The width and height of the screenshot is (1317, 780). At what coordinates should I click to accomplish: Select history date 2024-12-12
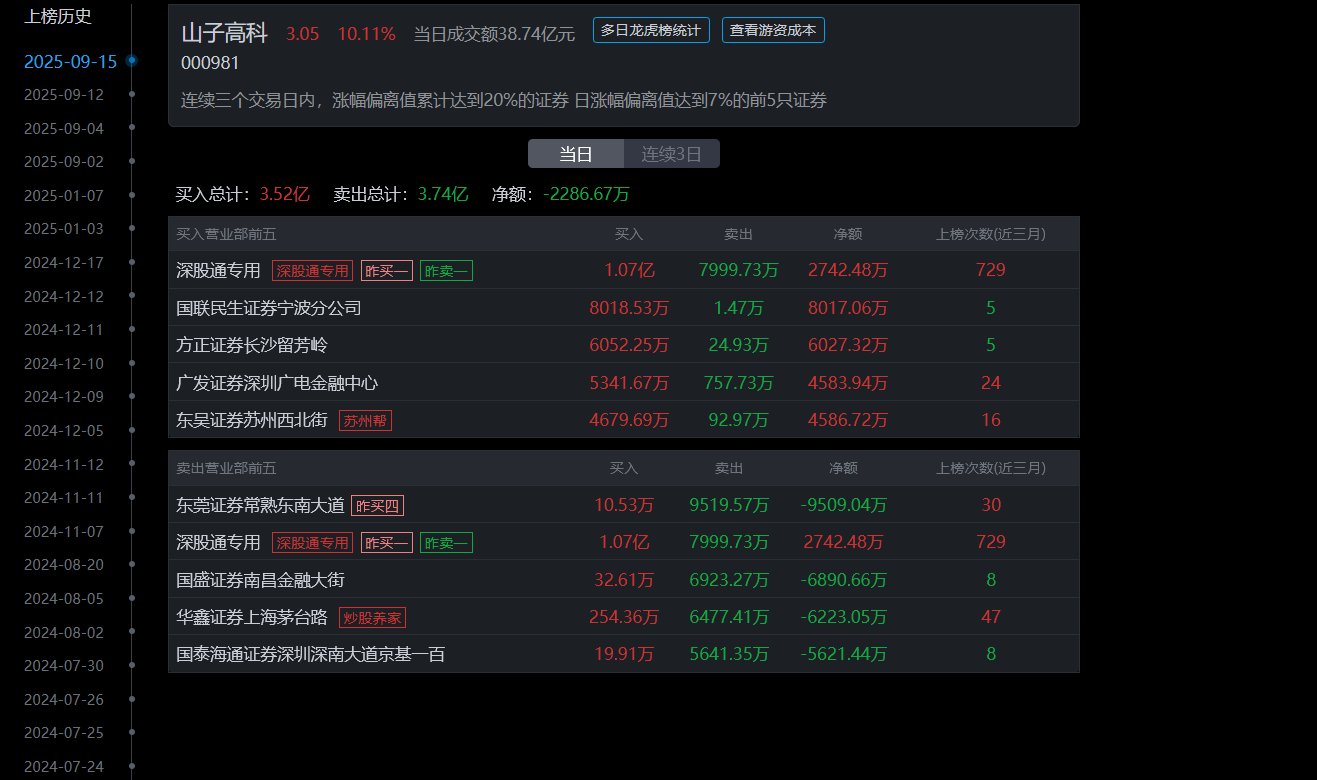64,296
